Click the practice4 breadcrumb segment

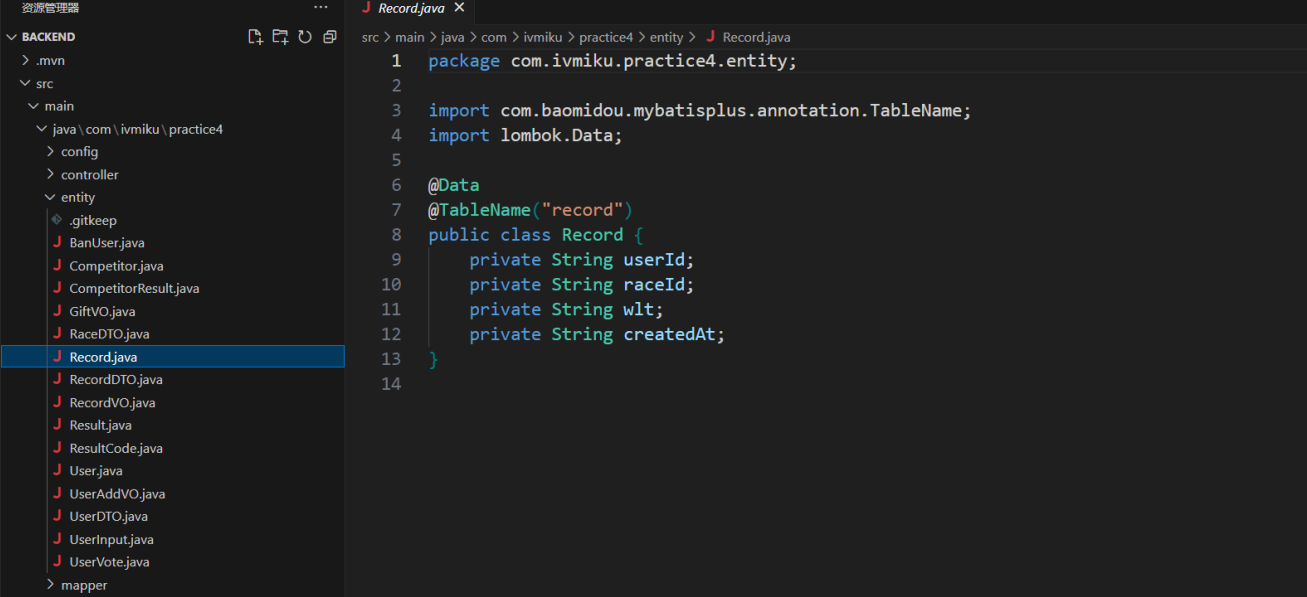tap(605, 37)
